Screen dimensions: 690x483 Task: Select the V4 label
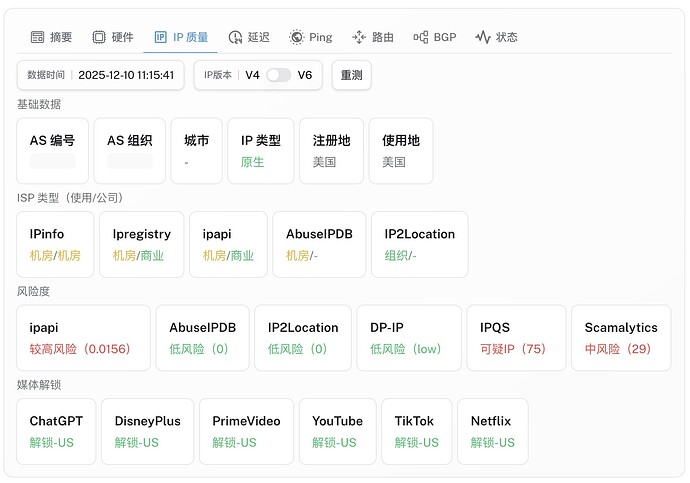(x=252, y=75)
